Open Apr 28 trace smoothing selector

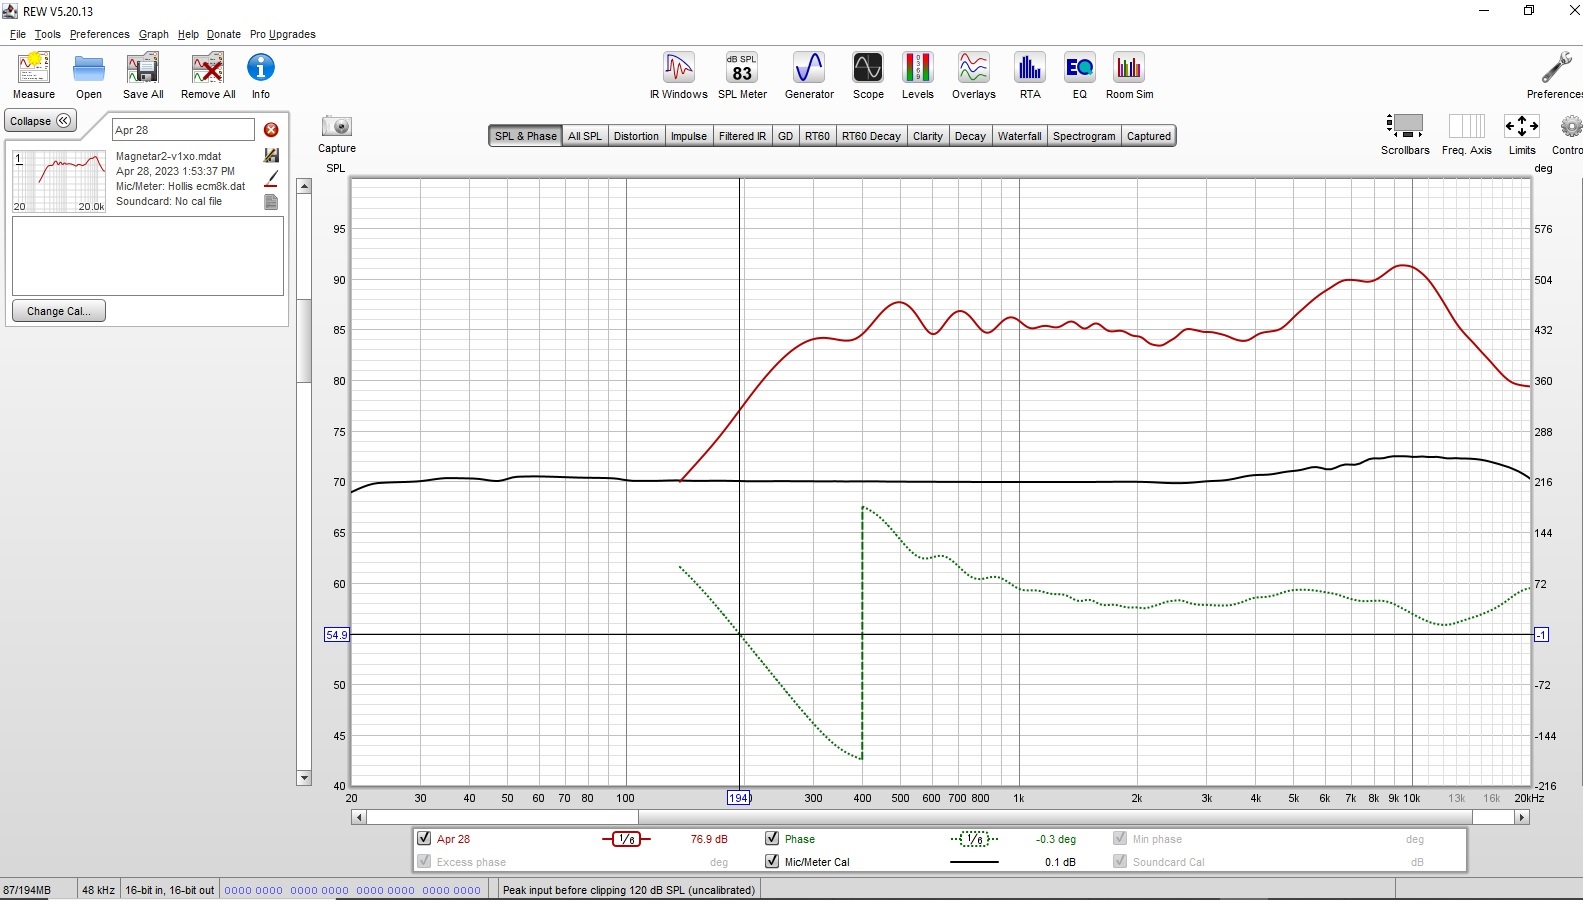[x=626, y=840]
